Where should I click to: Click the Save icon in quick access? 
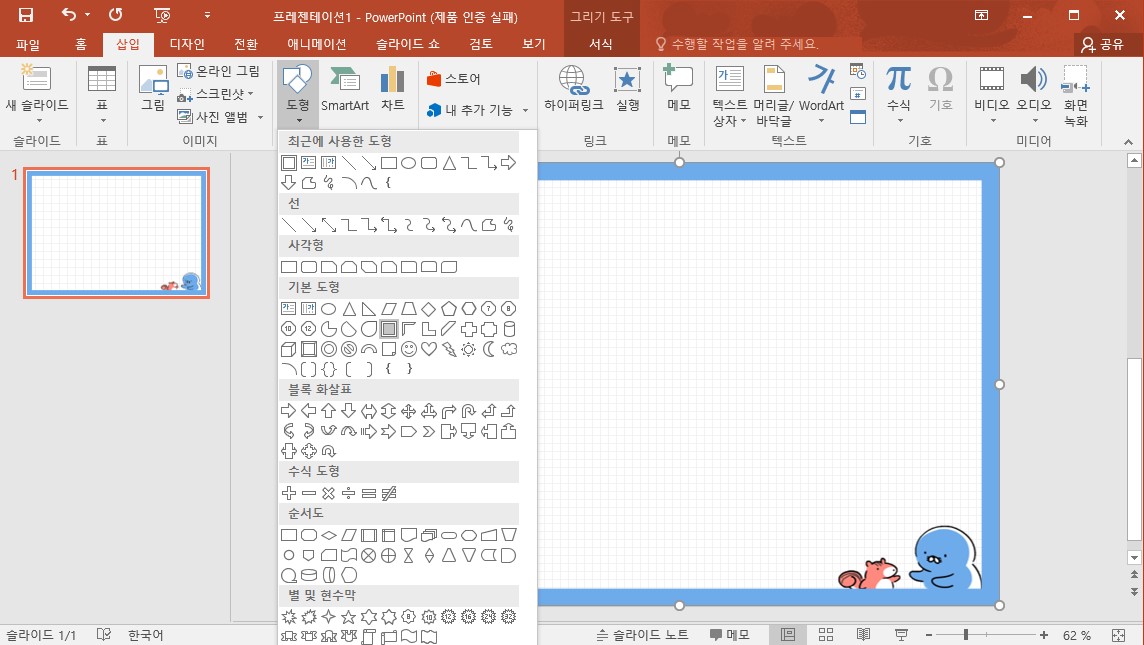pyautogui.click(x=26, y=15)
